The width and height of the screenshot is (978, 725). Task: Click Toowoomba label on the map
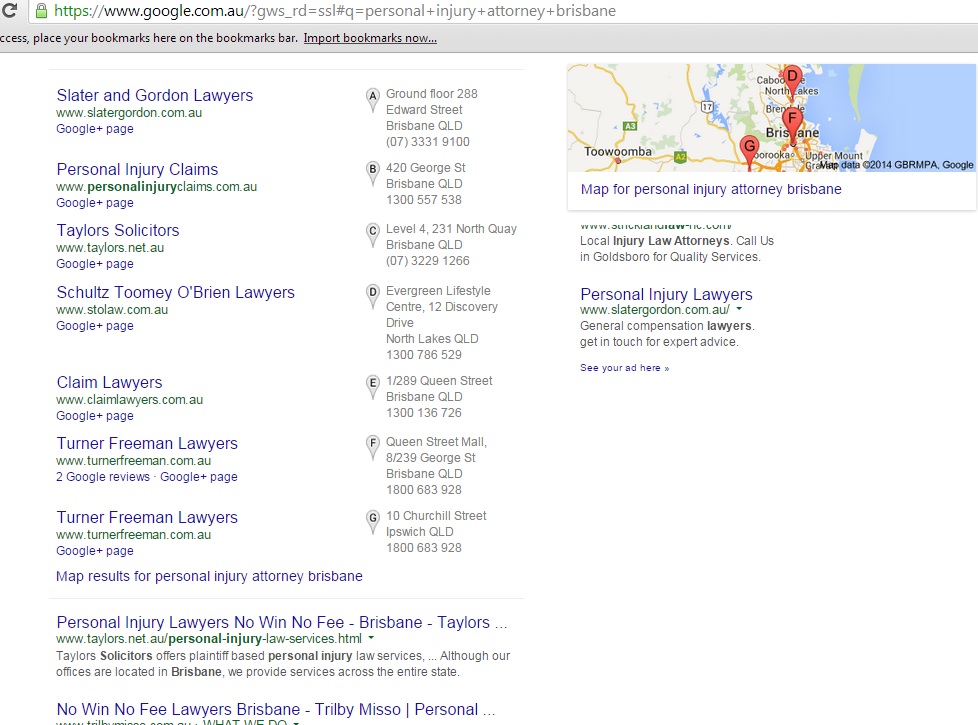(617, 152)
